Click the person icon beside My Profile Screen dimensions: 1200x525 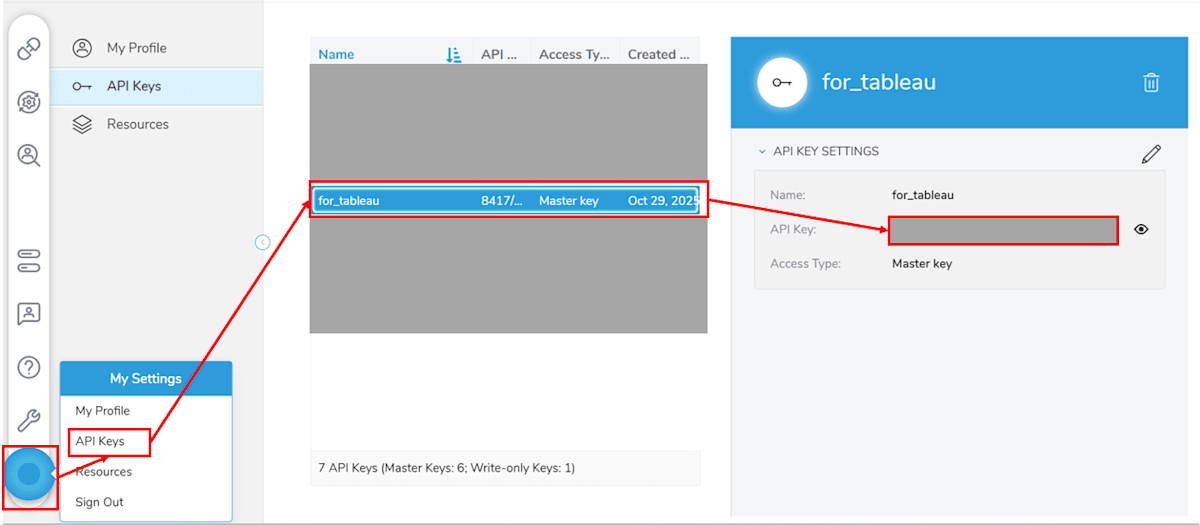click(84, 48)
